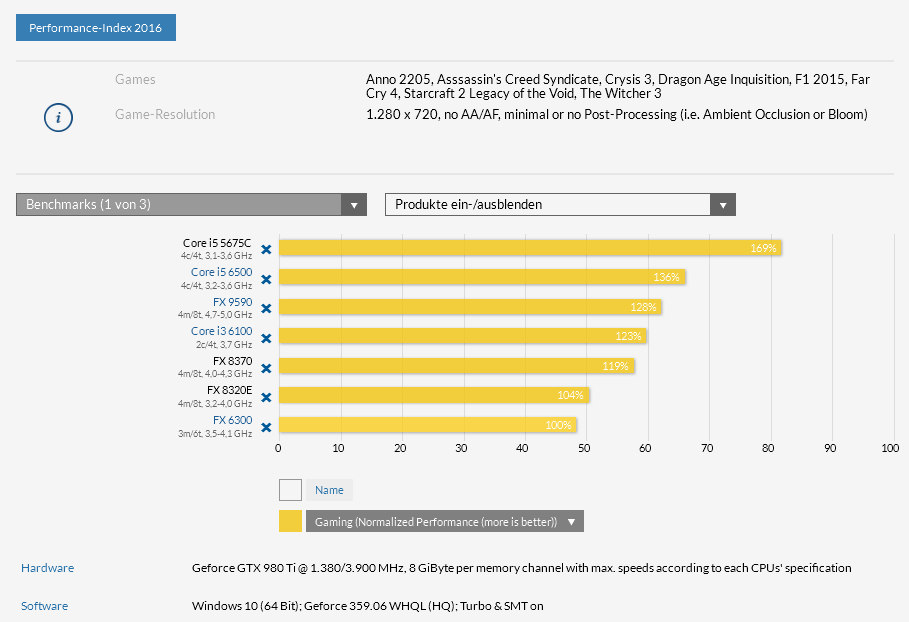Click the Name legend label
This screenshot has height=622, width=909.
click(329, 490)
